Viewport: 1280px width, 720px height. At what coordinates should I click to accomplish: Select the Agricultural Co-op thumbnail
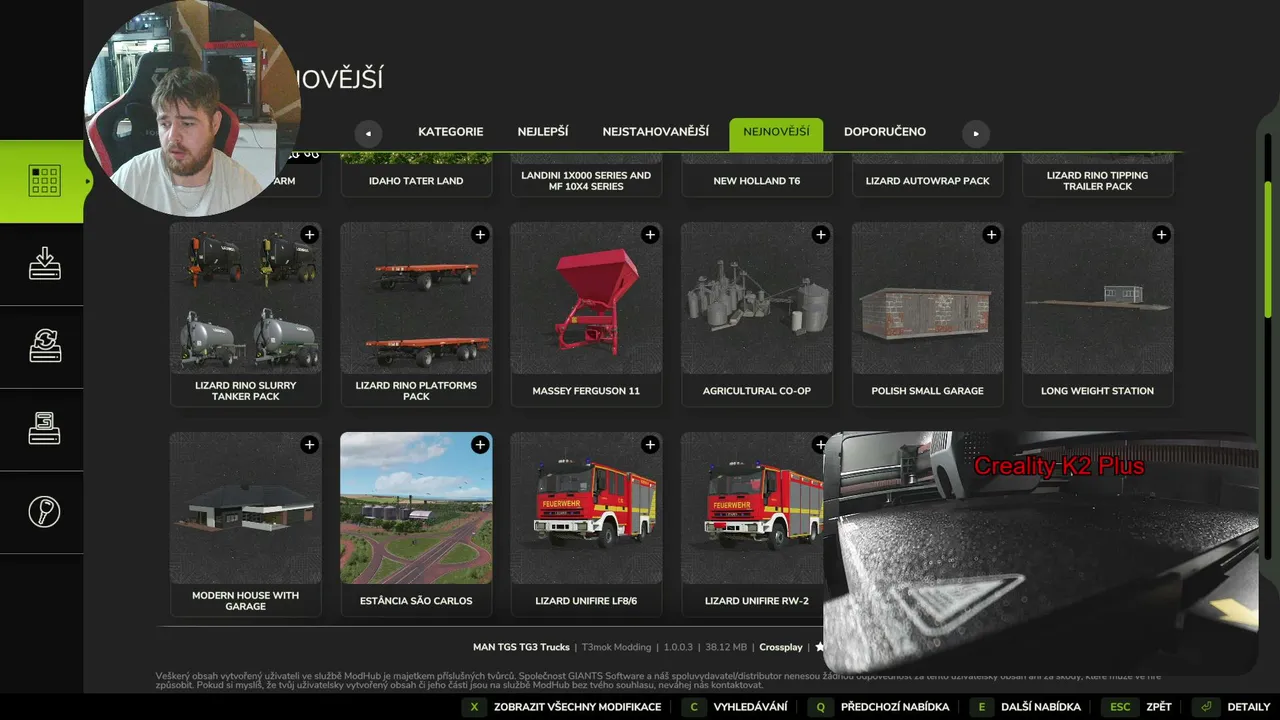757,298
